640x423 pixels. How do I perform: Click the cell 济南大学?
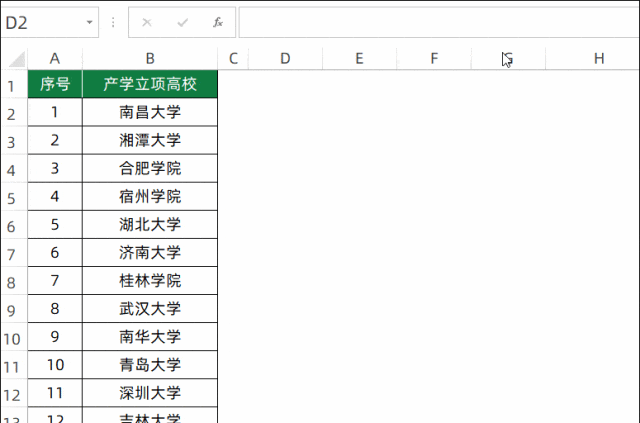(x=150, y=252)
